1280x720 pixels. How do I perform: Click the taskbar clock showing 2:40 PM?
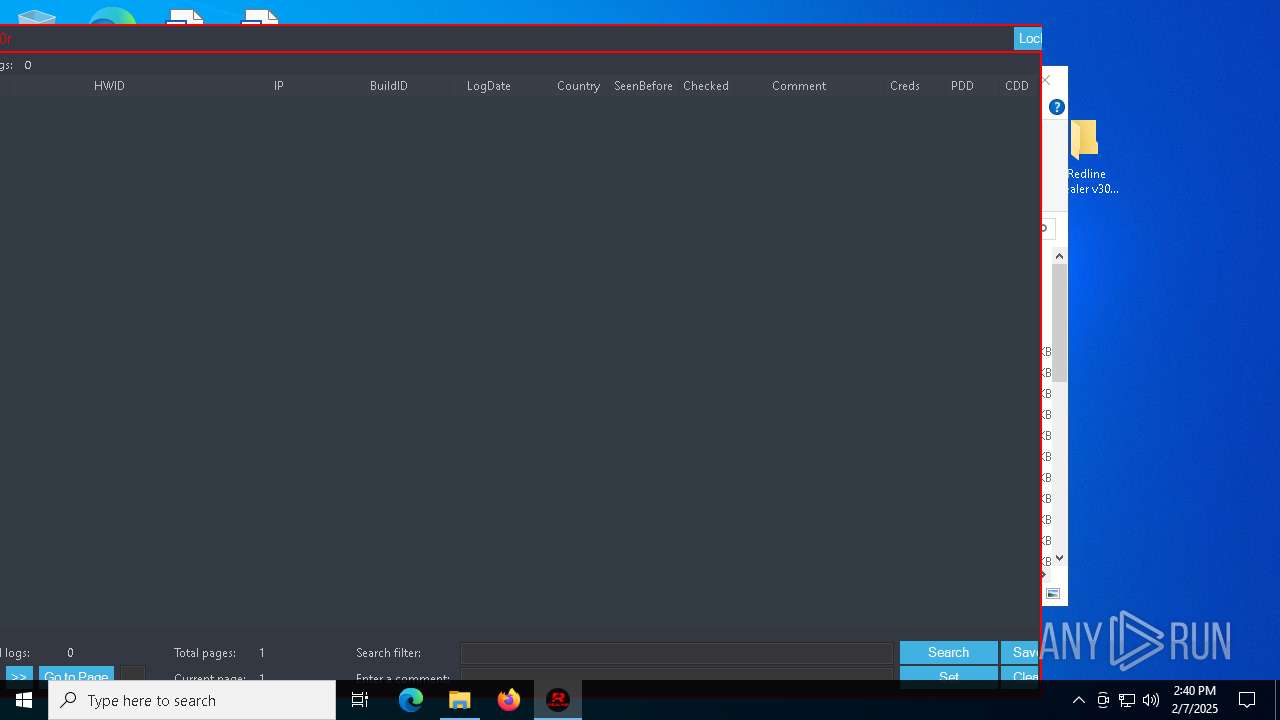click(x=1194, y=700)
